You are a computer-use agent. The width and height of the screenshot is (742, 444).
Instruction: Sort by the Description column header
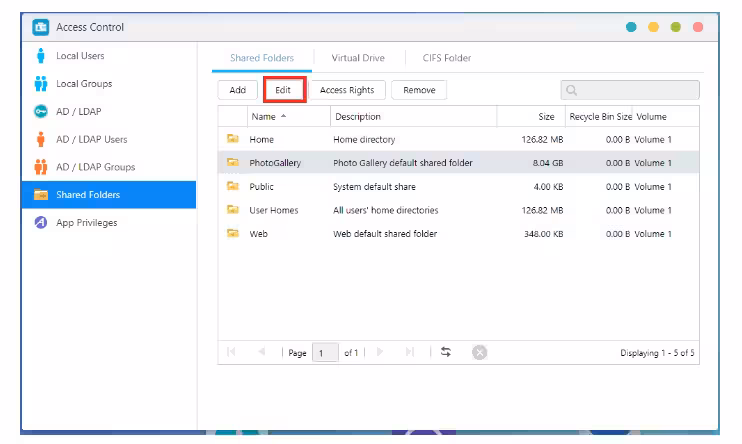[x=414, y=116]
